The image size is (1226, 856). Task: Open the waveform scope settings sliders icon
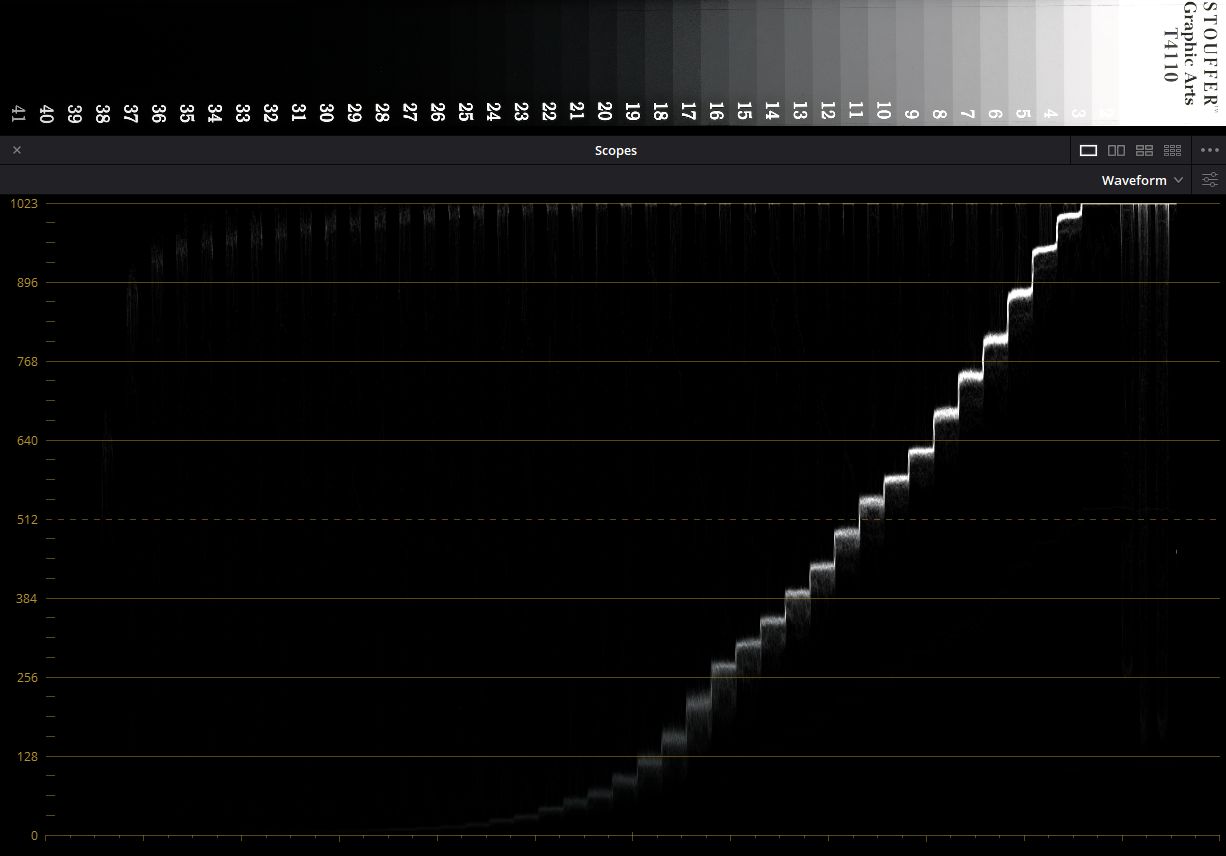click(x=1210, y=180)
